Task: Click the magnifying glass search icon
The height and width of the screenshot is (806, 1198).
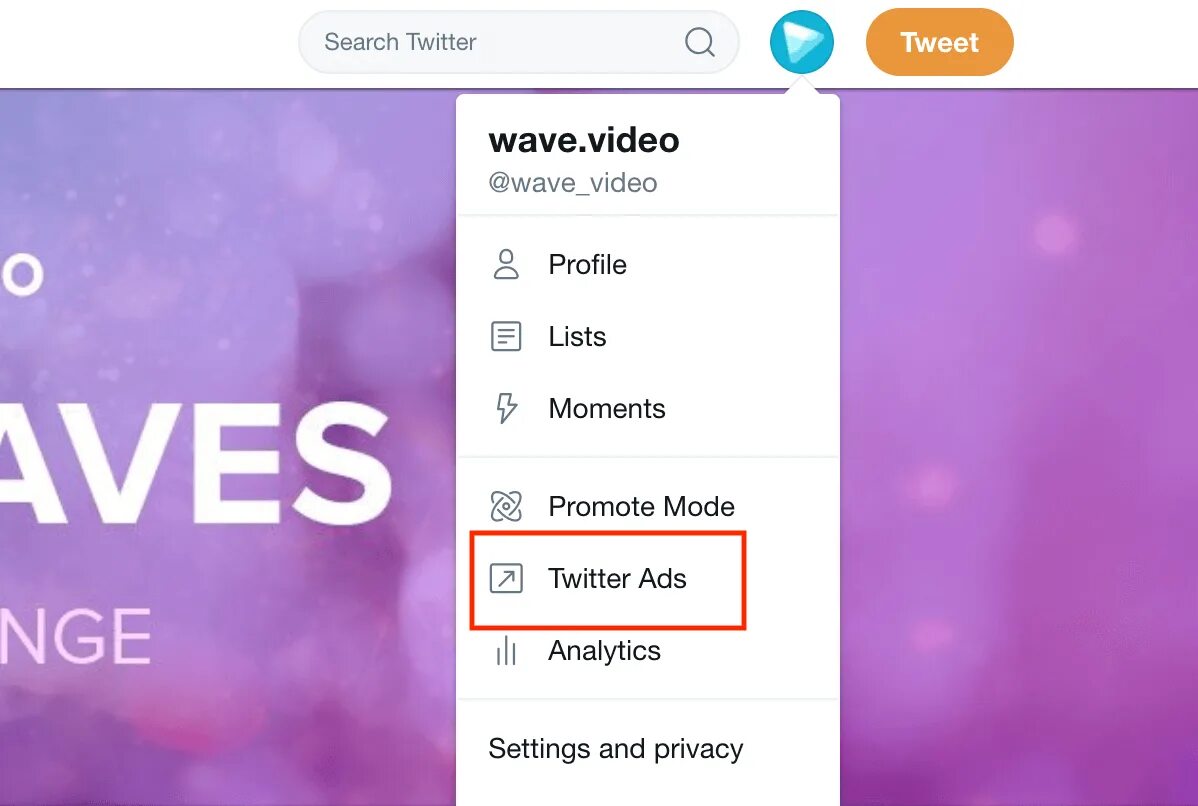Action: pos(699,42)
